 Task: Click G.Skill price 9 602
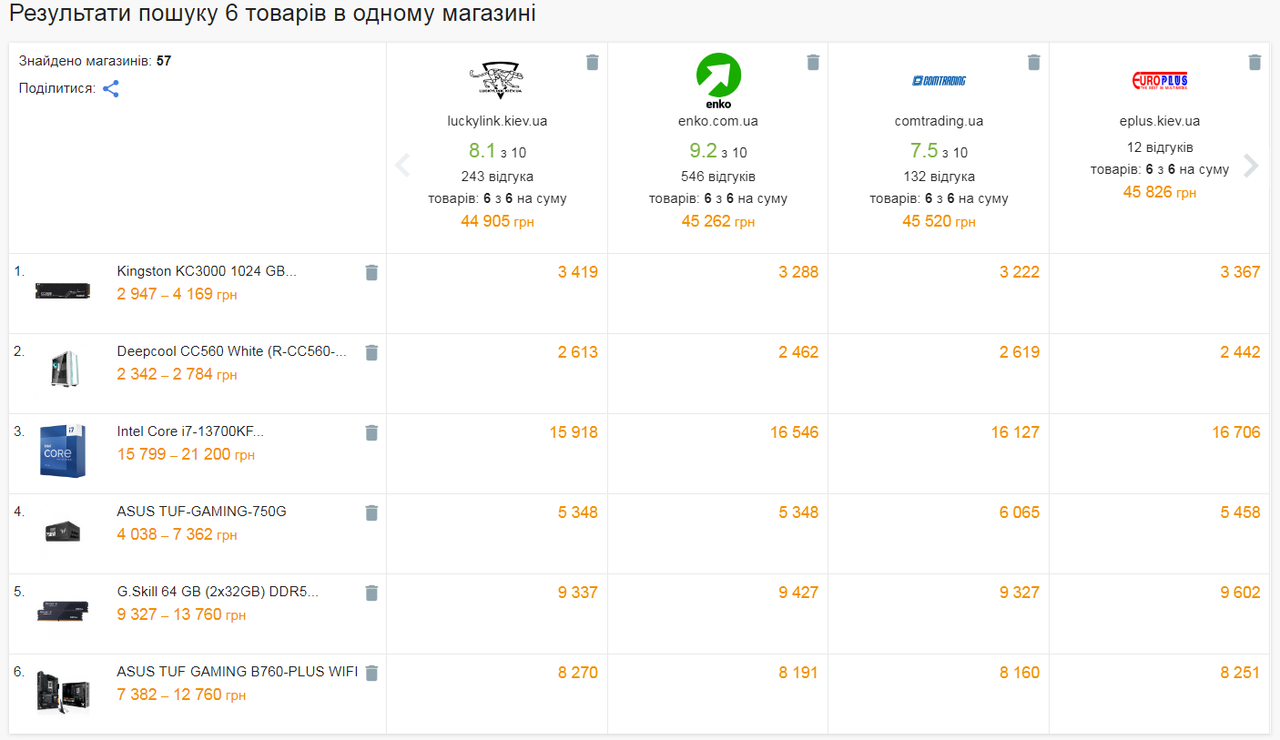(x=1241, y=592)
